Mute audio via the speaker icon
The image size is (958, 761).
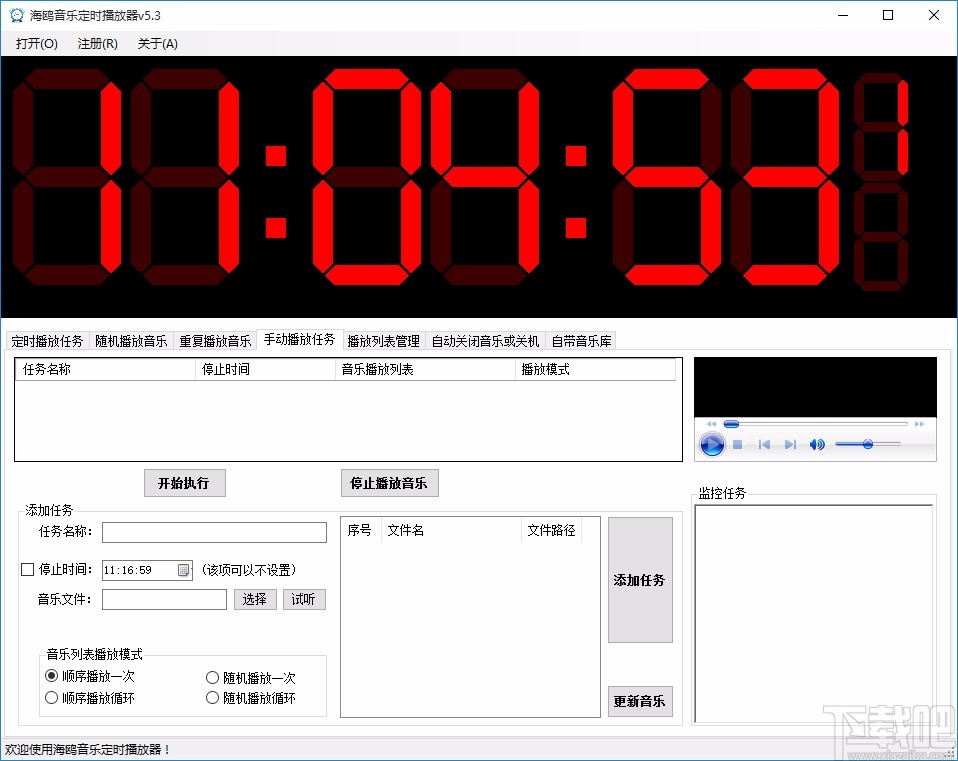(817, 444)
